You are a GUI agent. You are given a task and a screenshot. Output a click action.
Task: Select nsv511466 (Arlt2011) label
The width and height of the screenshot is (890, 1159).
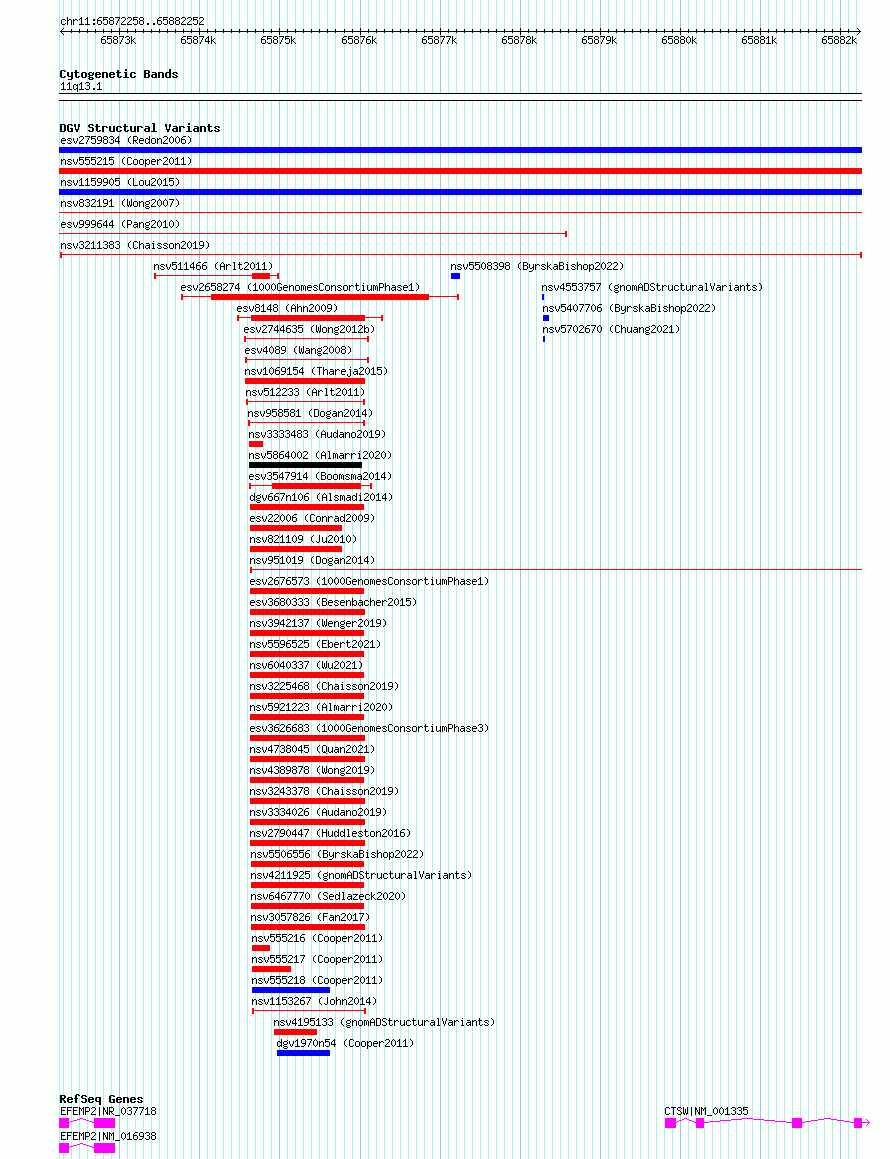tap(214, 266)
